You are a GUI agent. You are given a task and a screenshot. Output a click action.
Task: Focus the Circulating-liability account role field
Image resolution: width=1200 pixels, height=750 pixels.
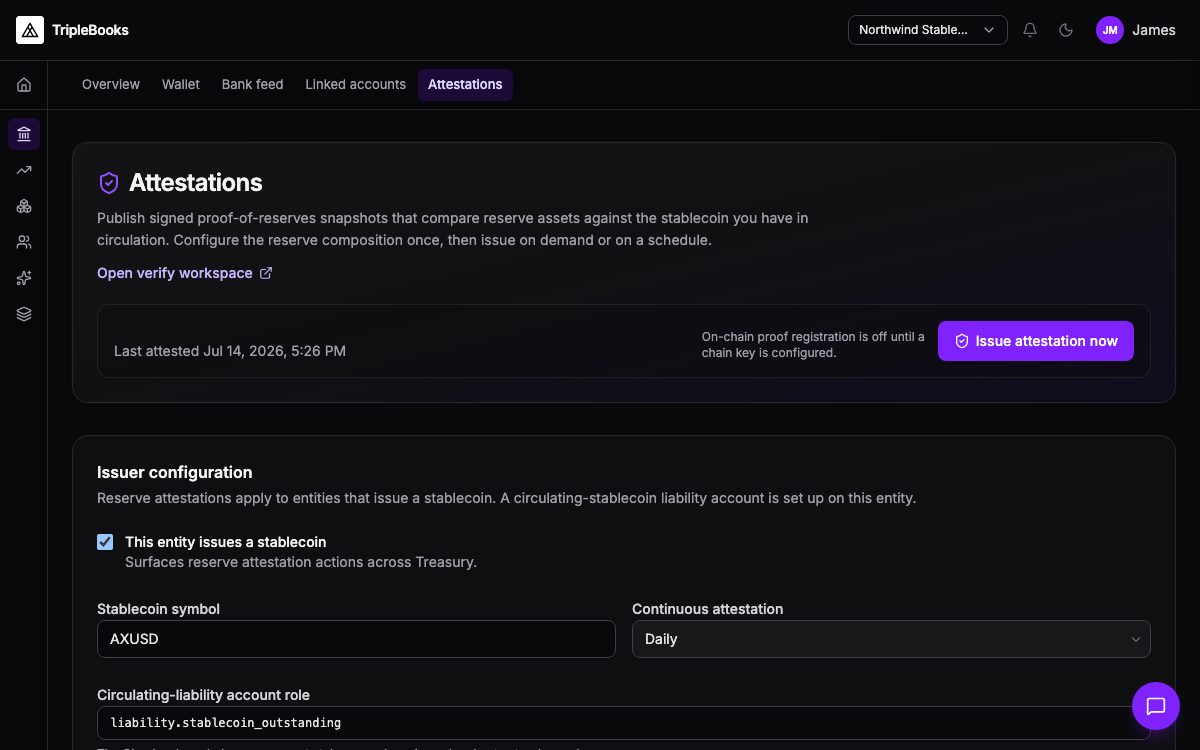(624, 723)
